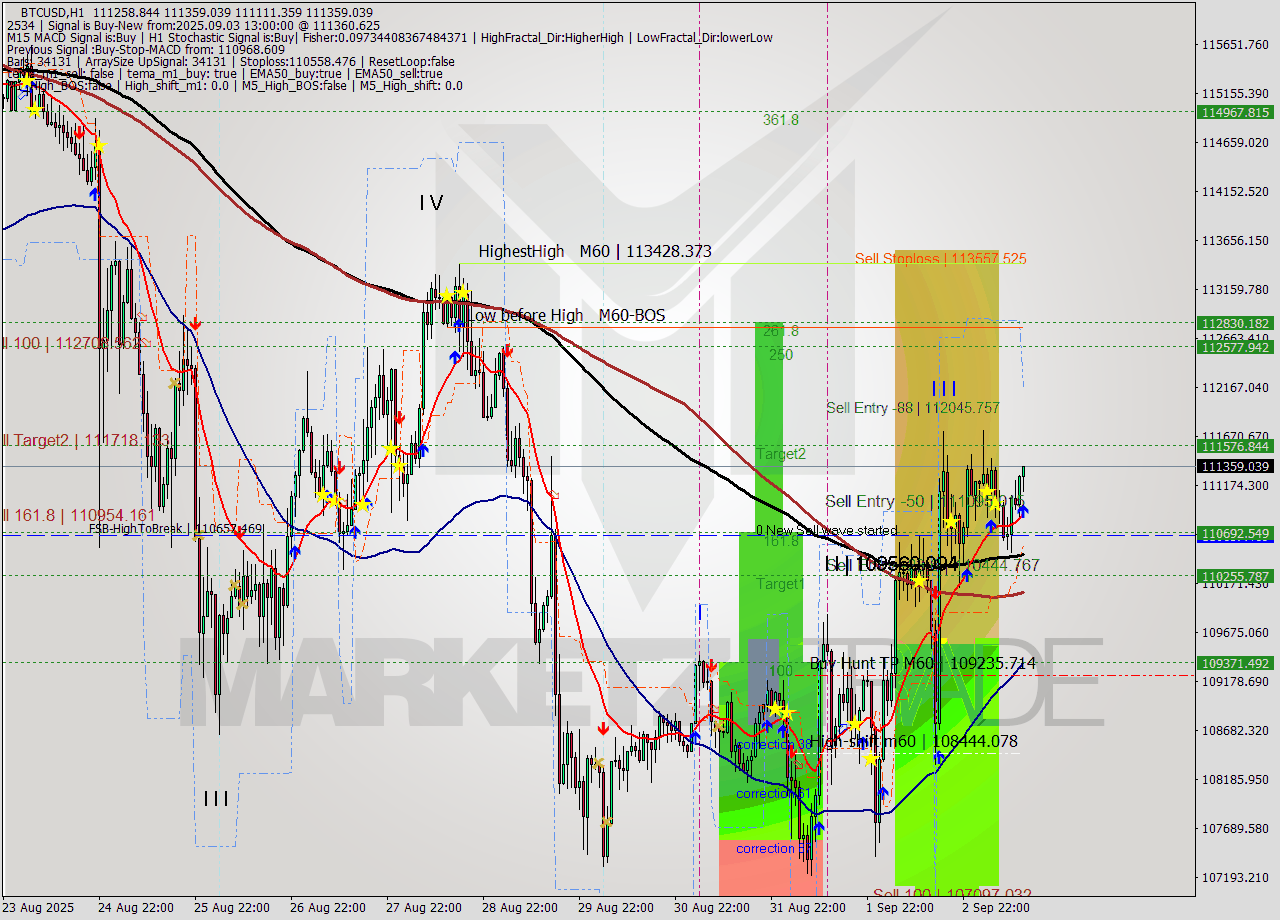Click the 30 Aug 22:00 axis label

coord(711,908)
